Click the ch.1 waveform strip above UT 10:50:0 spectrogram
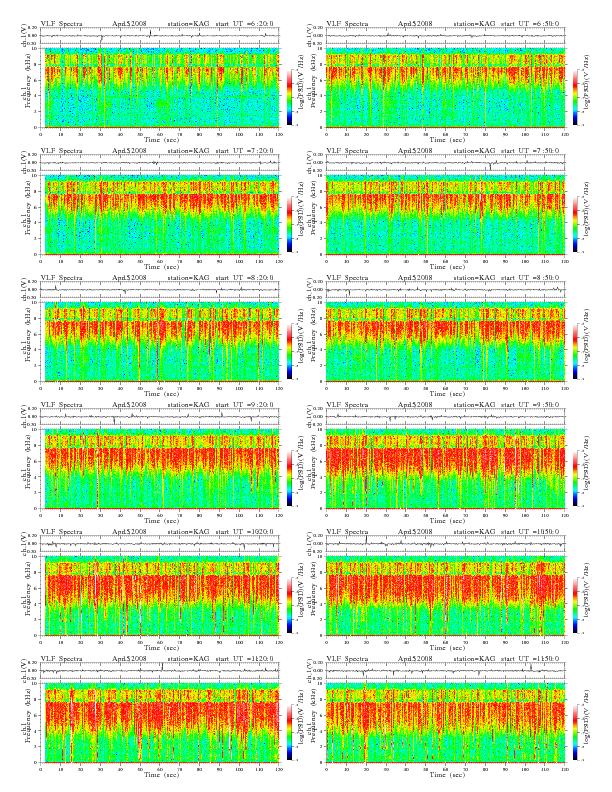 coord(445,544)
